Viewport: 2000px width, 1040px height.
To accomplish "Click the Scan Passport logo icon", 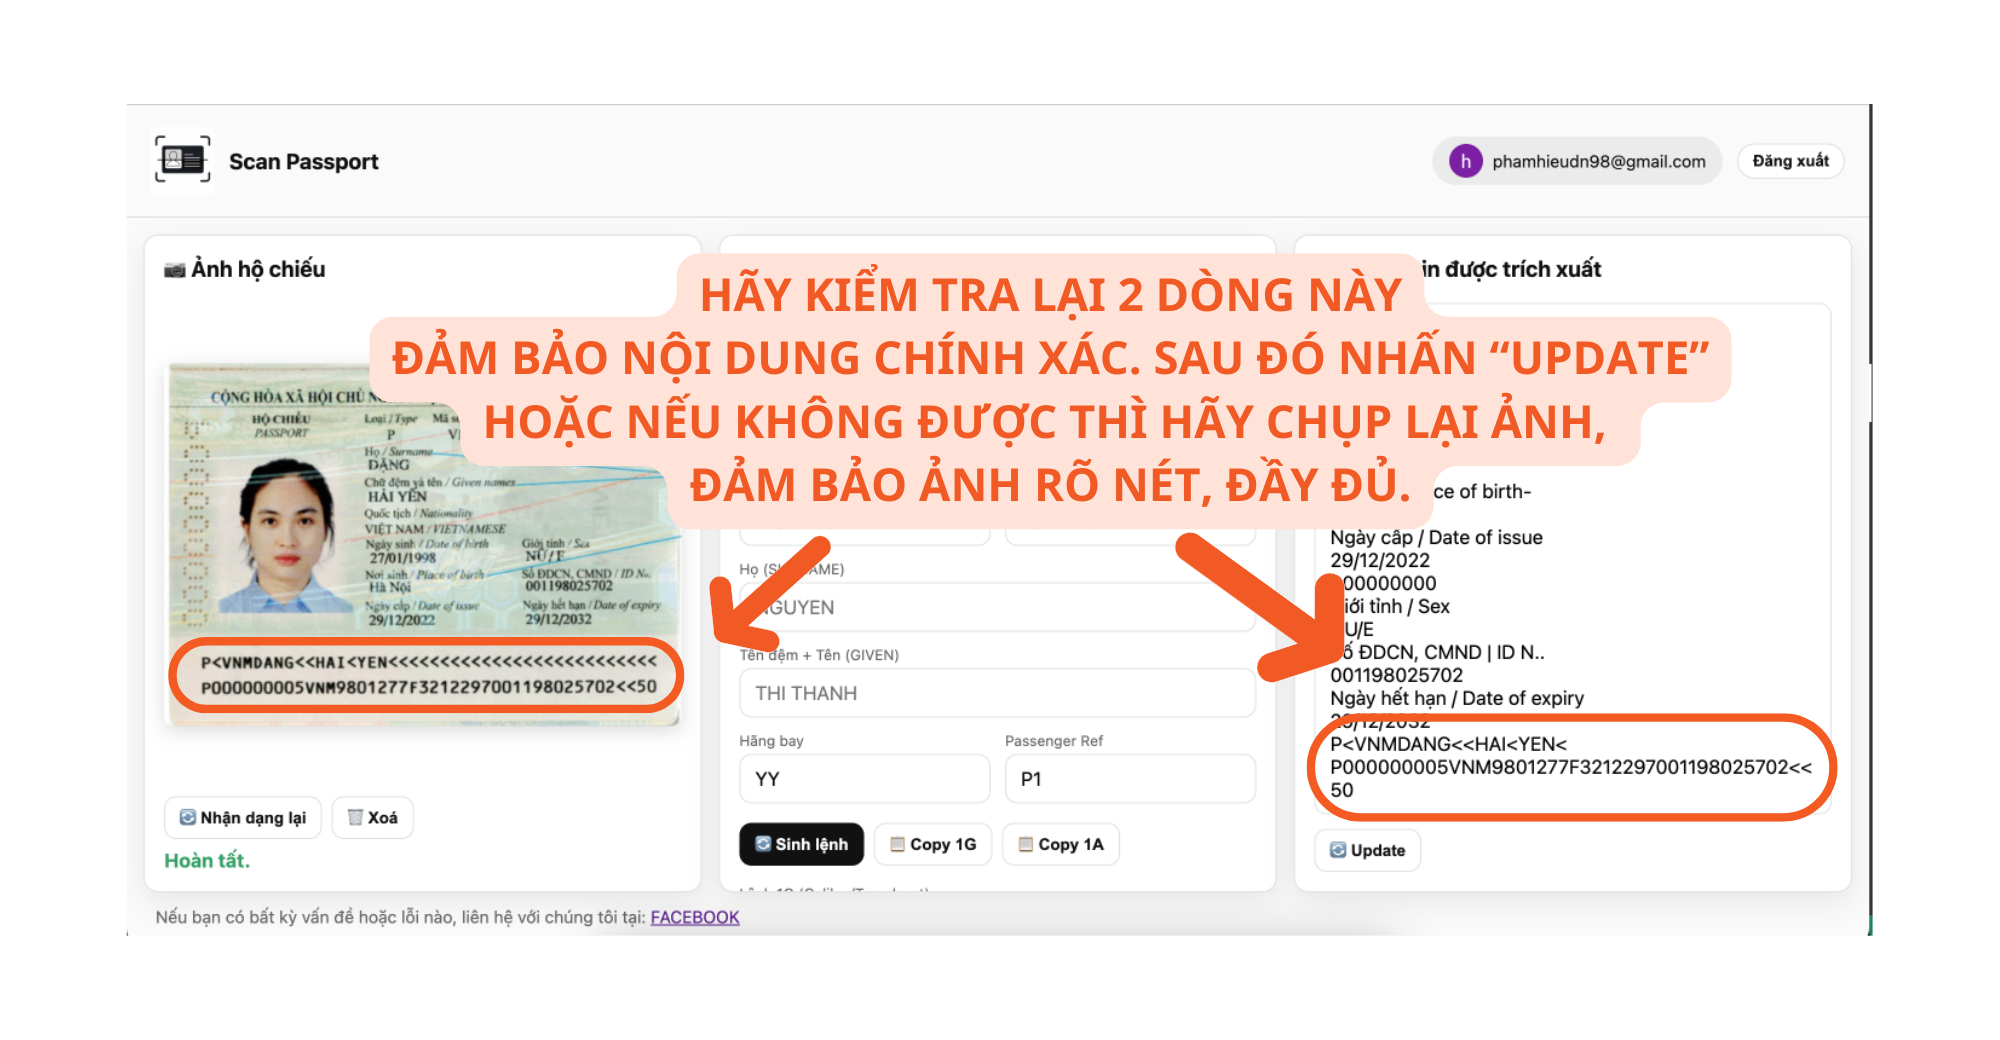I will [182, 160].
